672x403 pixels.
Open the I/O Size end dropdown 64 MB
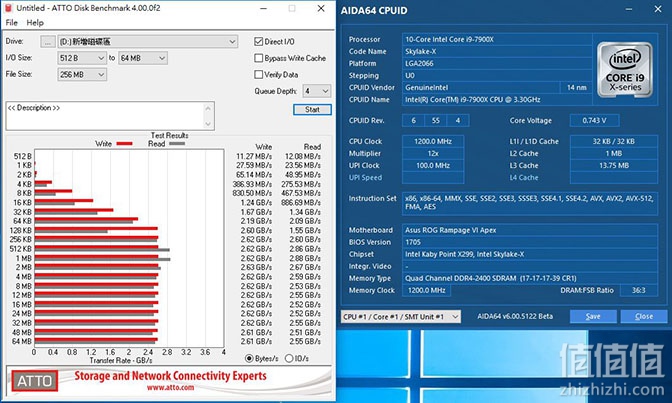143,58
